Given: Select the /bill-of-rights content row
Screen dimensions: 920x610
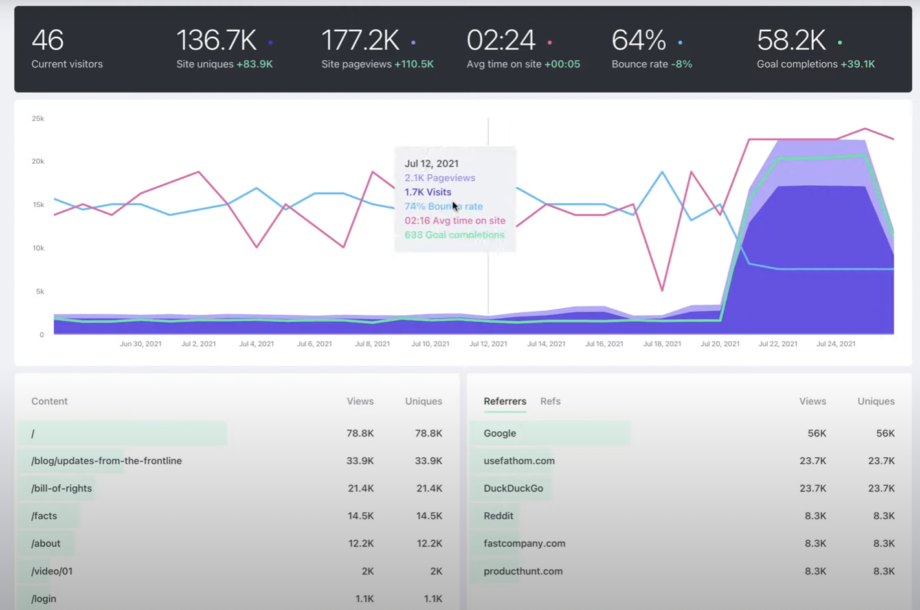Looking at the screenshot, I should [69, 488].
